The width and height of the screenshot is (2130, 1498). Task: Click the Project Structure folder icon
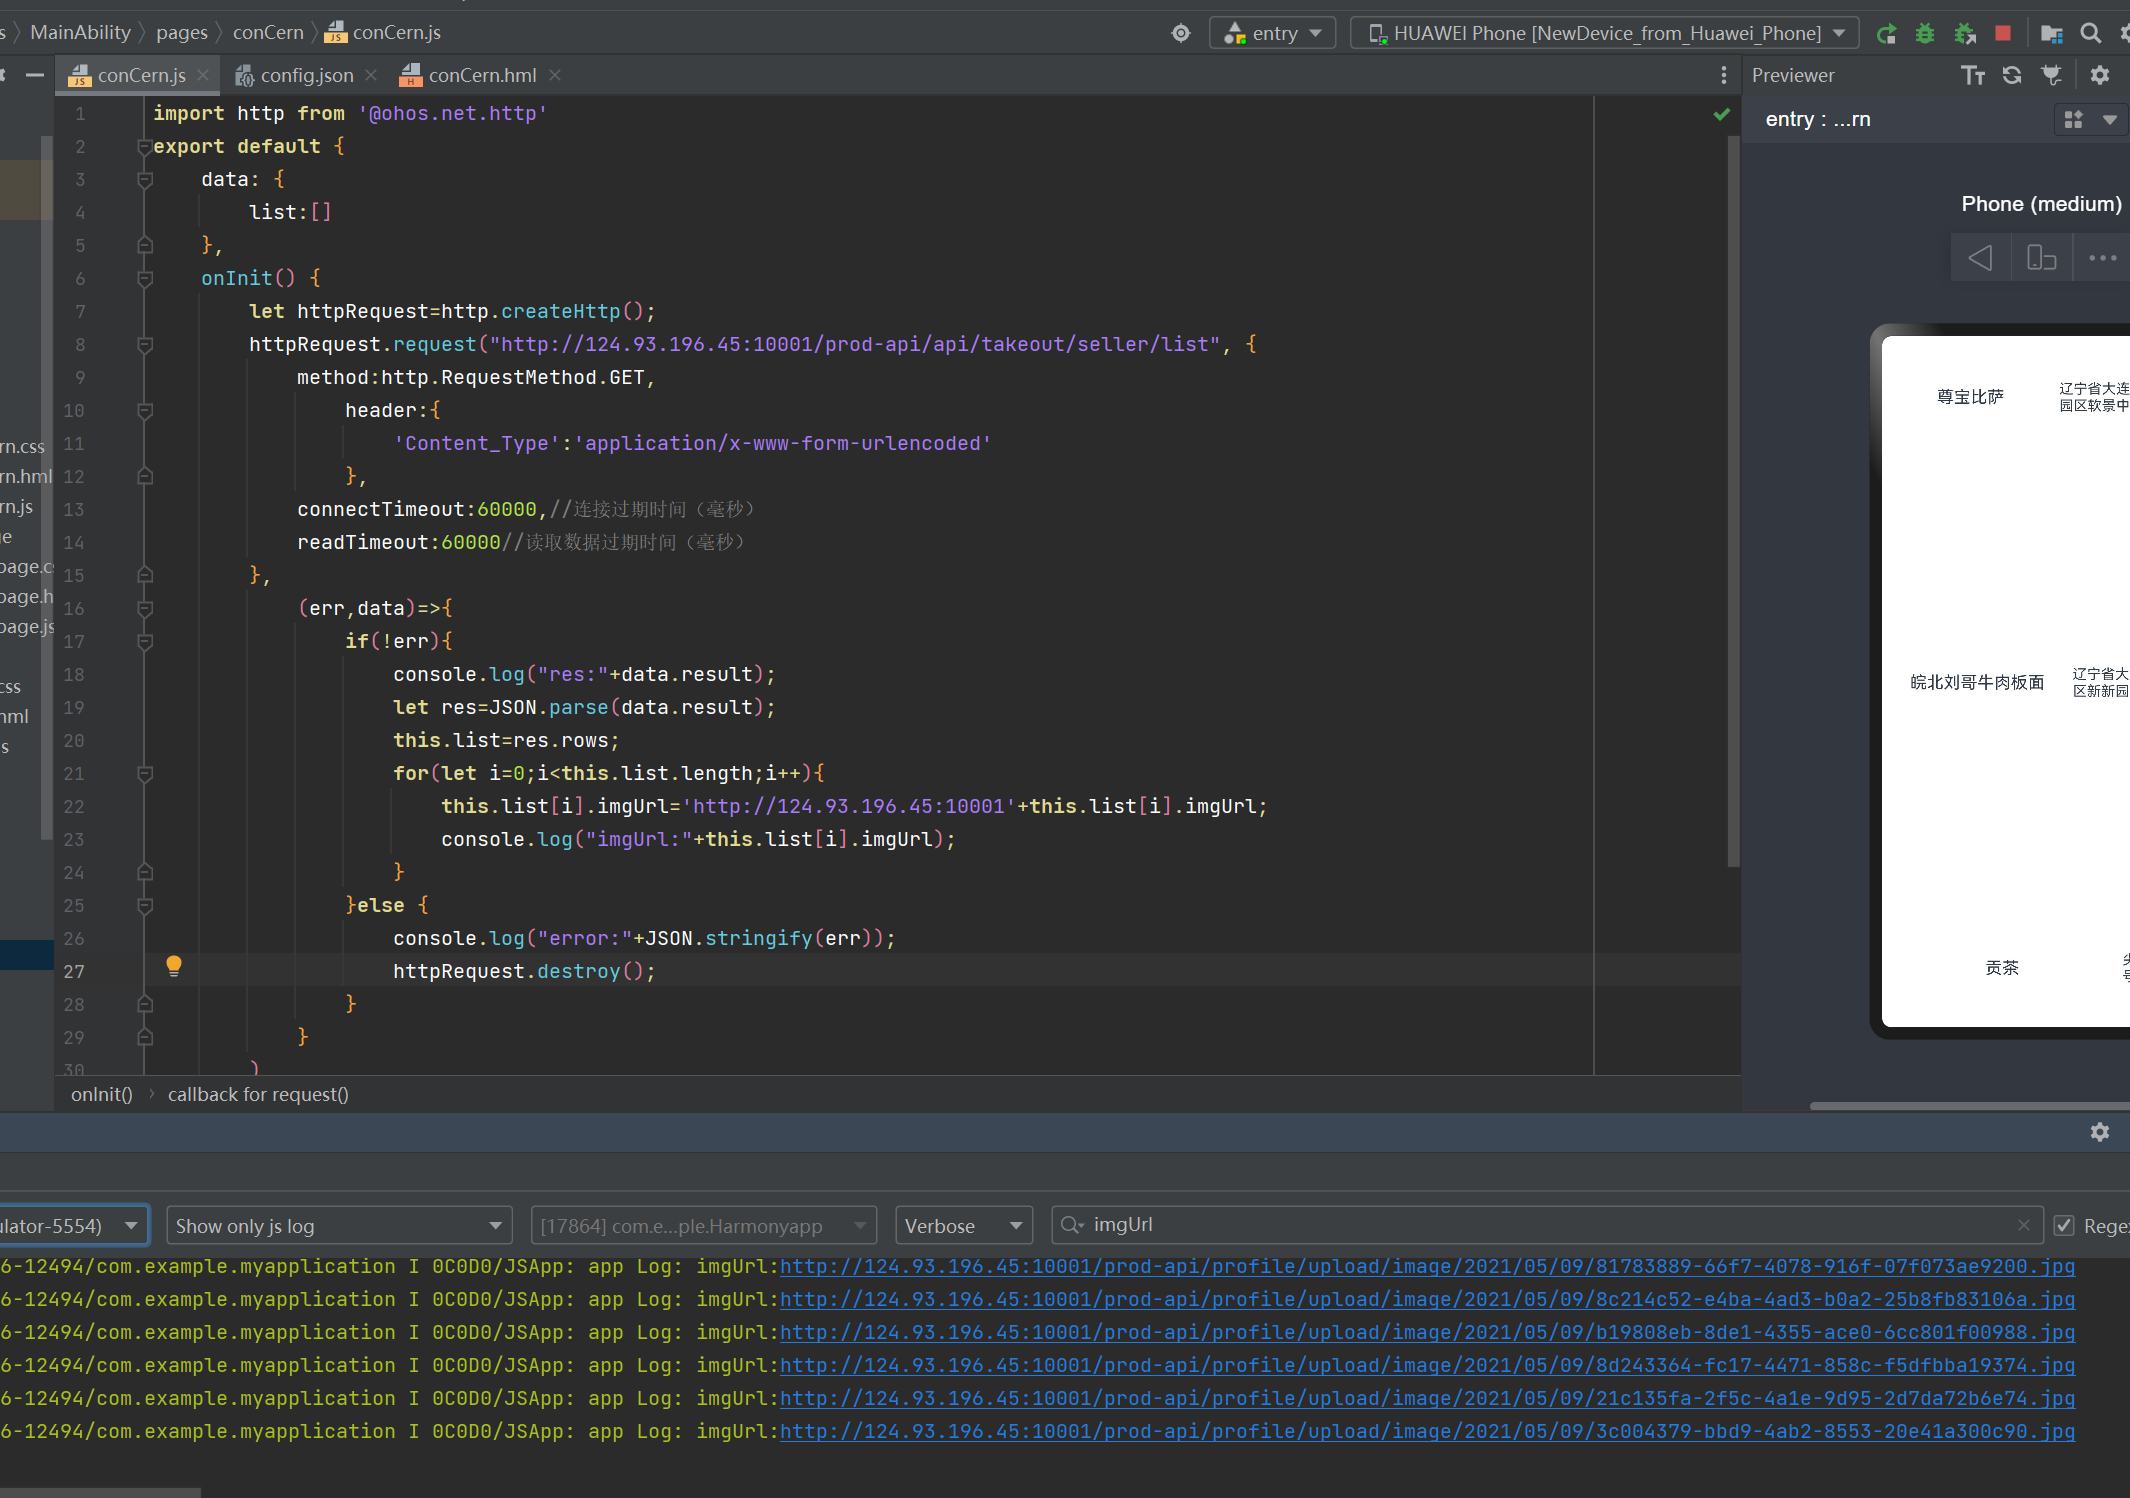pos(2051,33)
